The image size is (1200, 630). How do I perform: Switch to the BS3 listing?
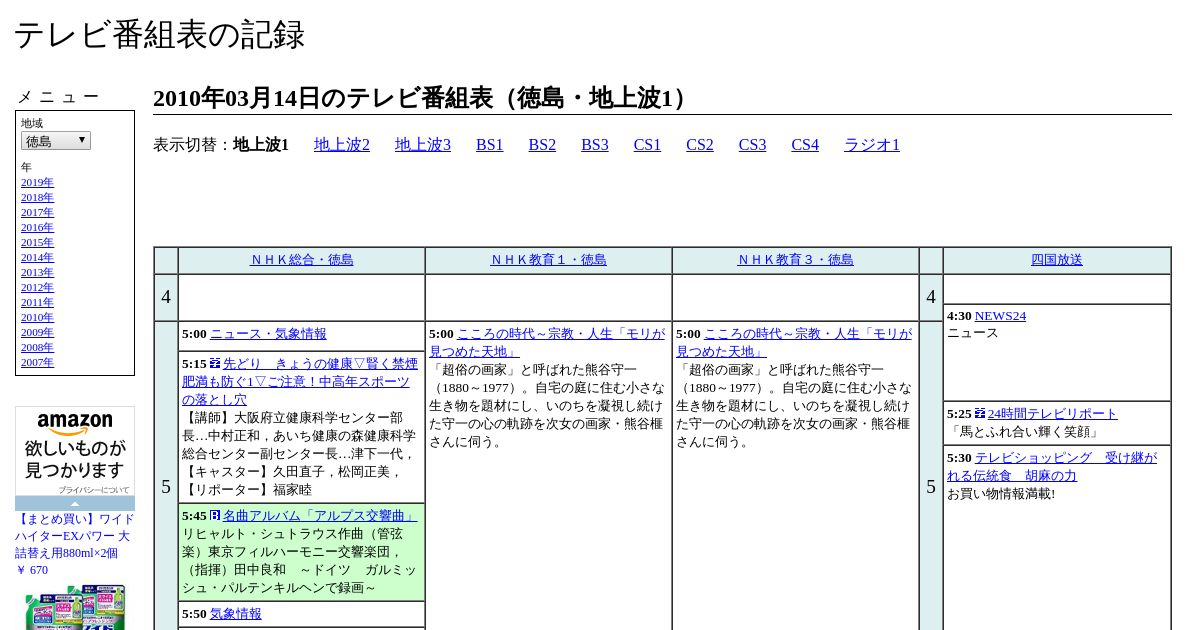pos(595,145)
